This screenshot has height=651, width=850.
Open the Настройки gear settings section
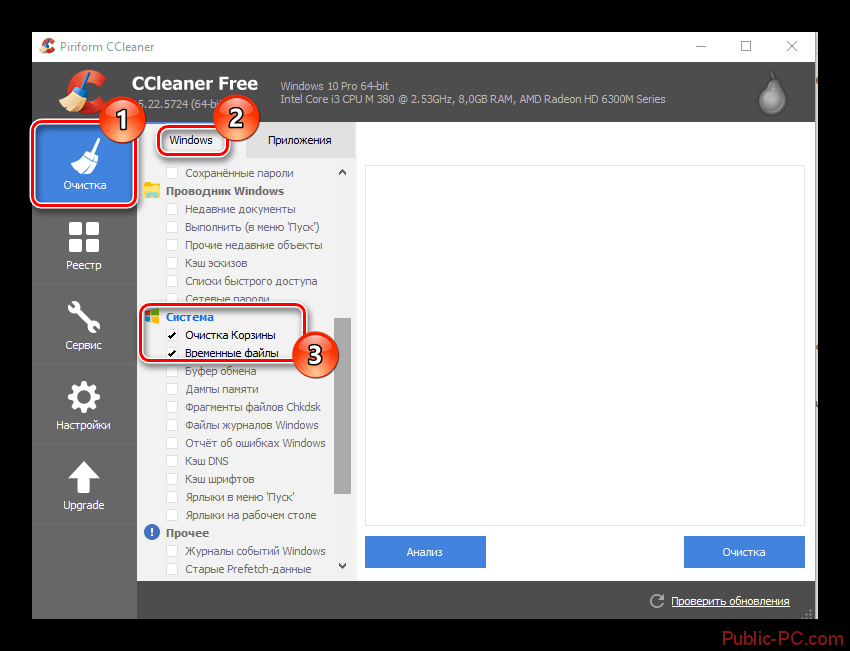pyautogui.click(x=84, y=404)
